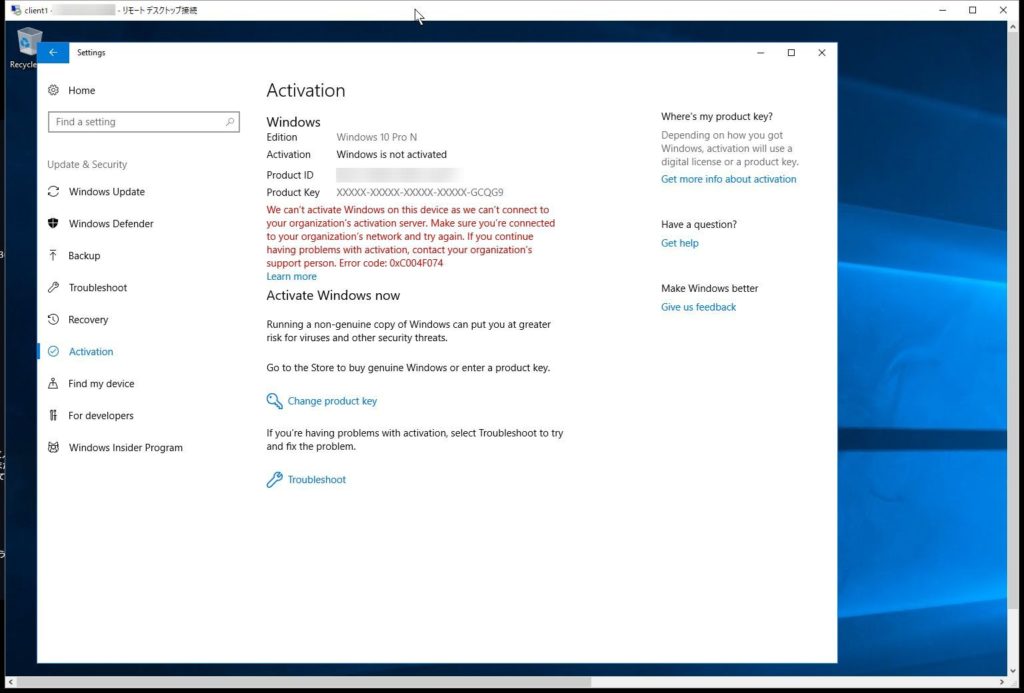Click the Find my device person icon
The image size is (1024, 693).
(x=54, y=383)
